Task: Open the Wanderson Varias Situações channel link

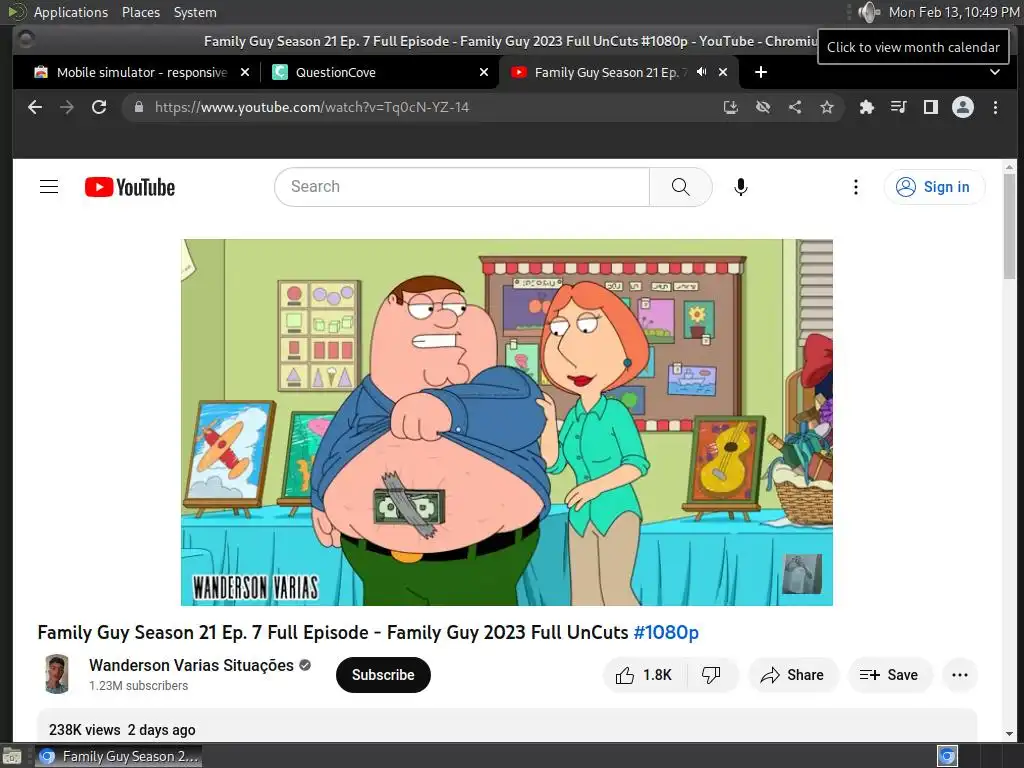Action: click(x=191, y=665)
